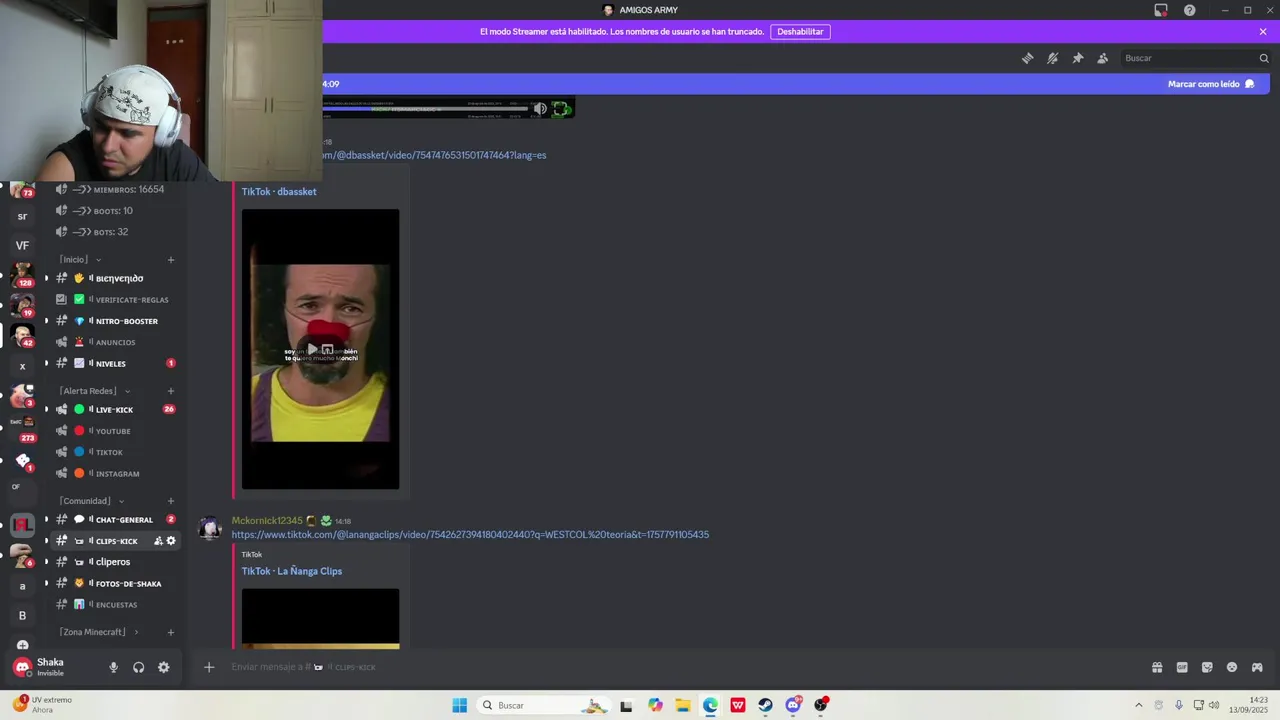Open the chat-general channel
Viewport: 1280px width, 720px height.
click(116, 520)
